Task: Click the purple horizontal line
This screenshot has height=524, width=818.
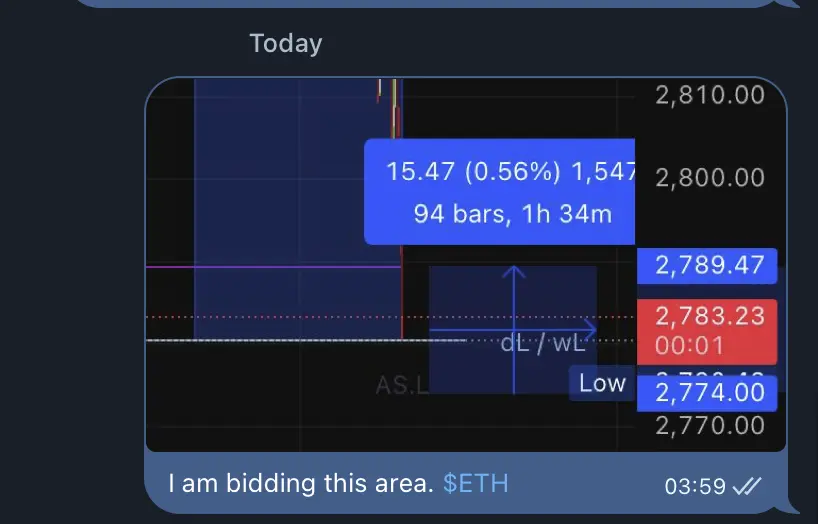Action: point(273,267)
